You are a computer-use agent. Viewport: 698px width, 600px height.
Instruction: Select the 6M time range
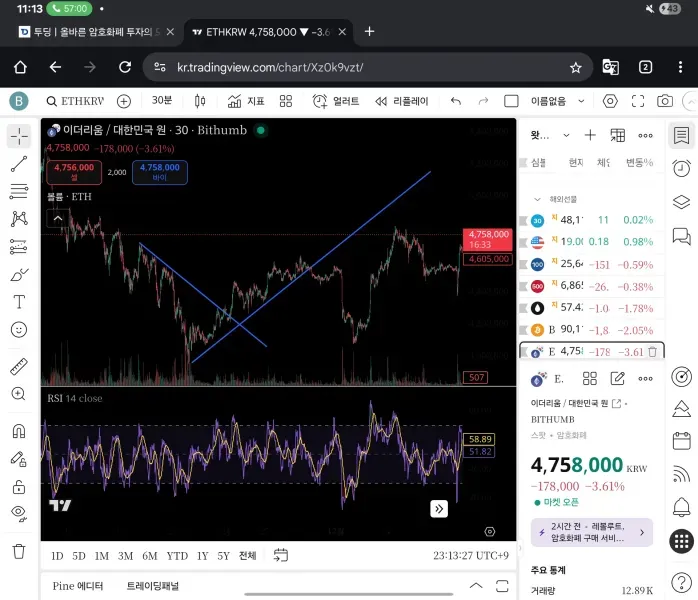[150, 556]
